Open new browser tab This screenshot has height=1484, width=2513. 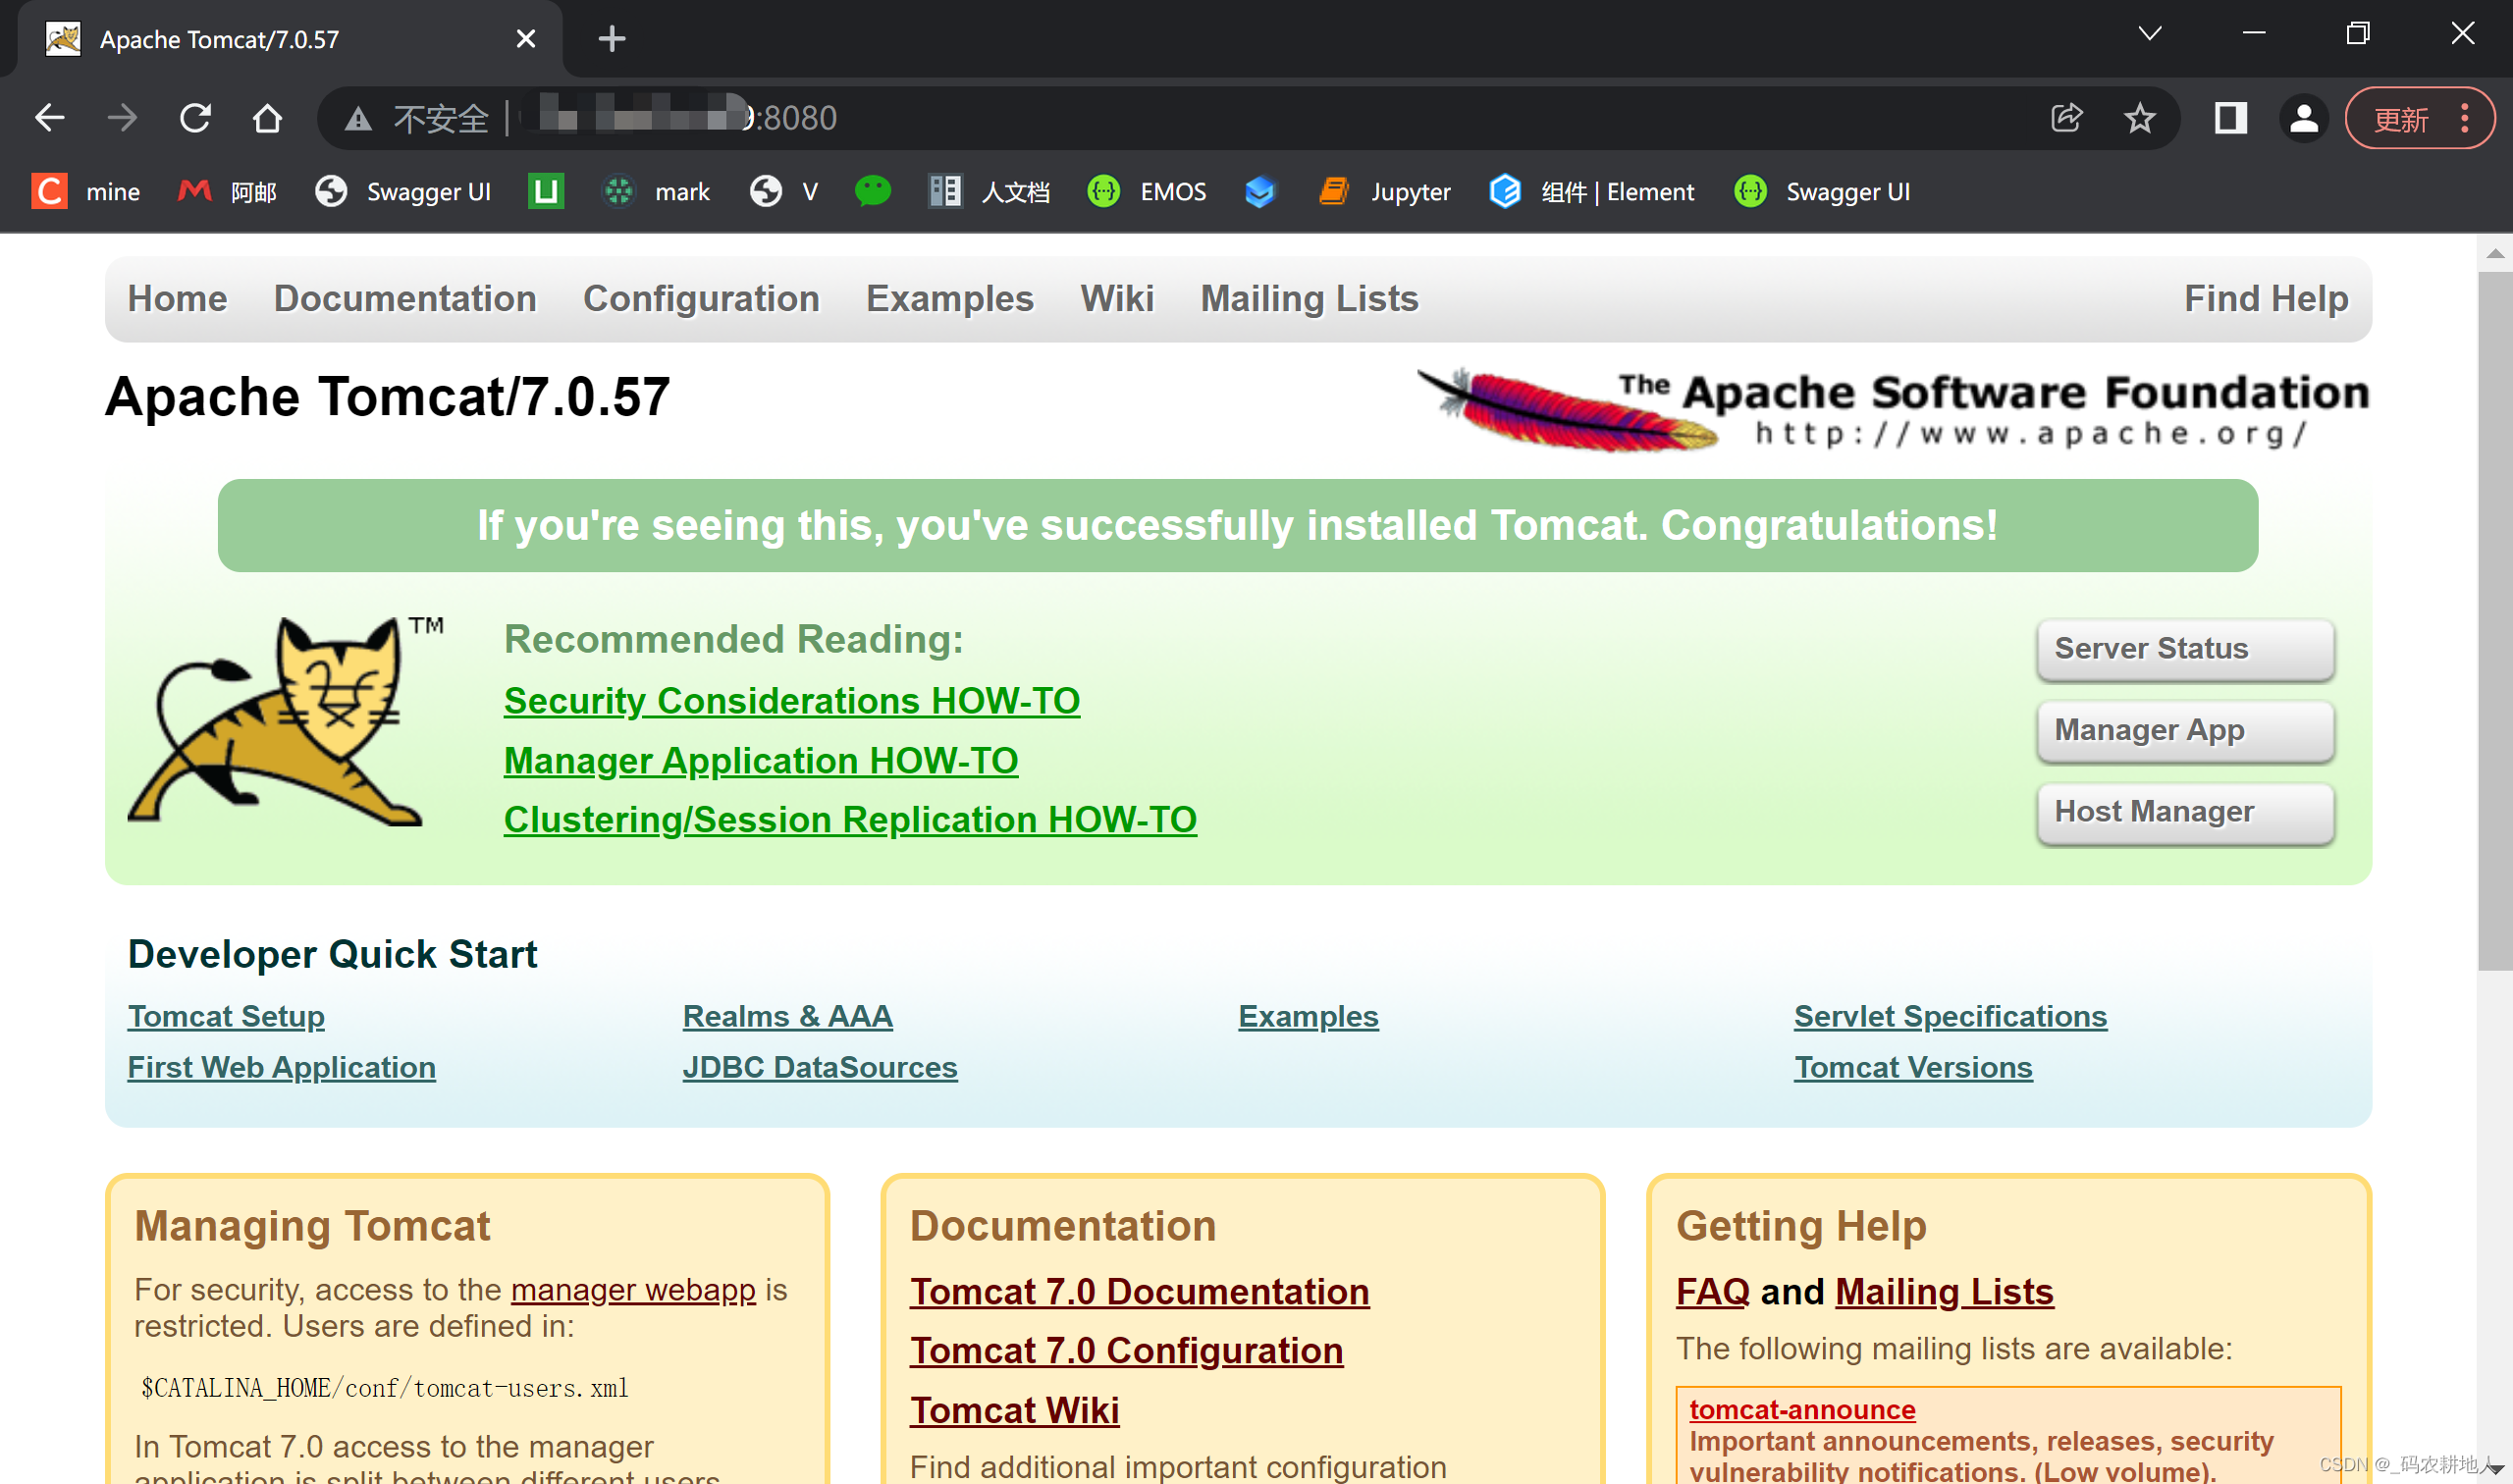[611, 39]
